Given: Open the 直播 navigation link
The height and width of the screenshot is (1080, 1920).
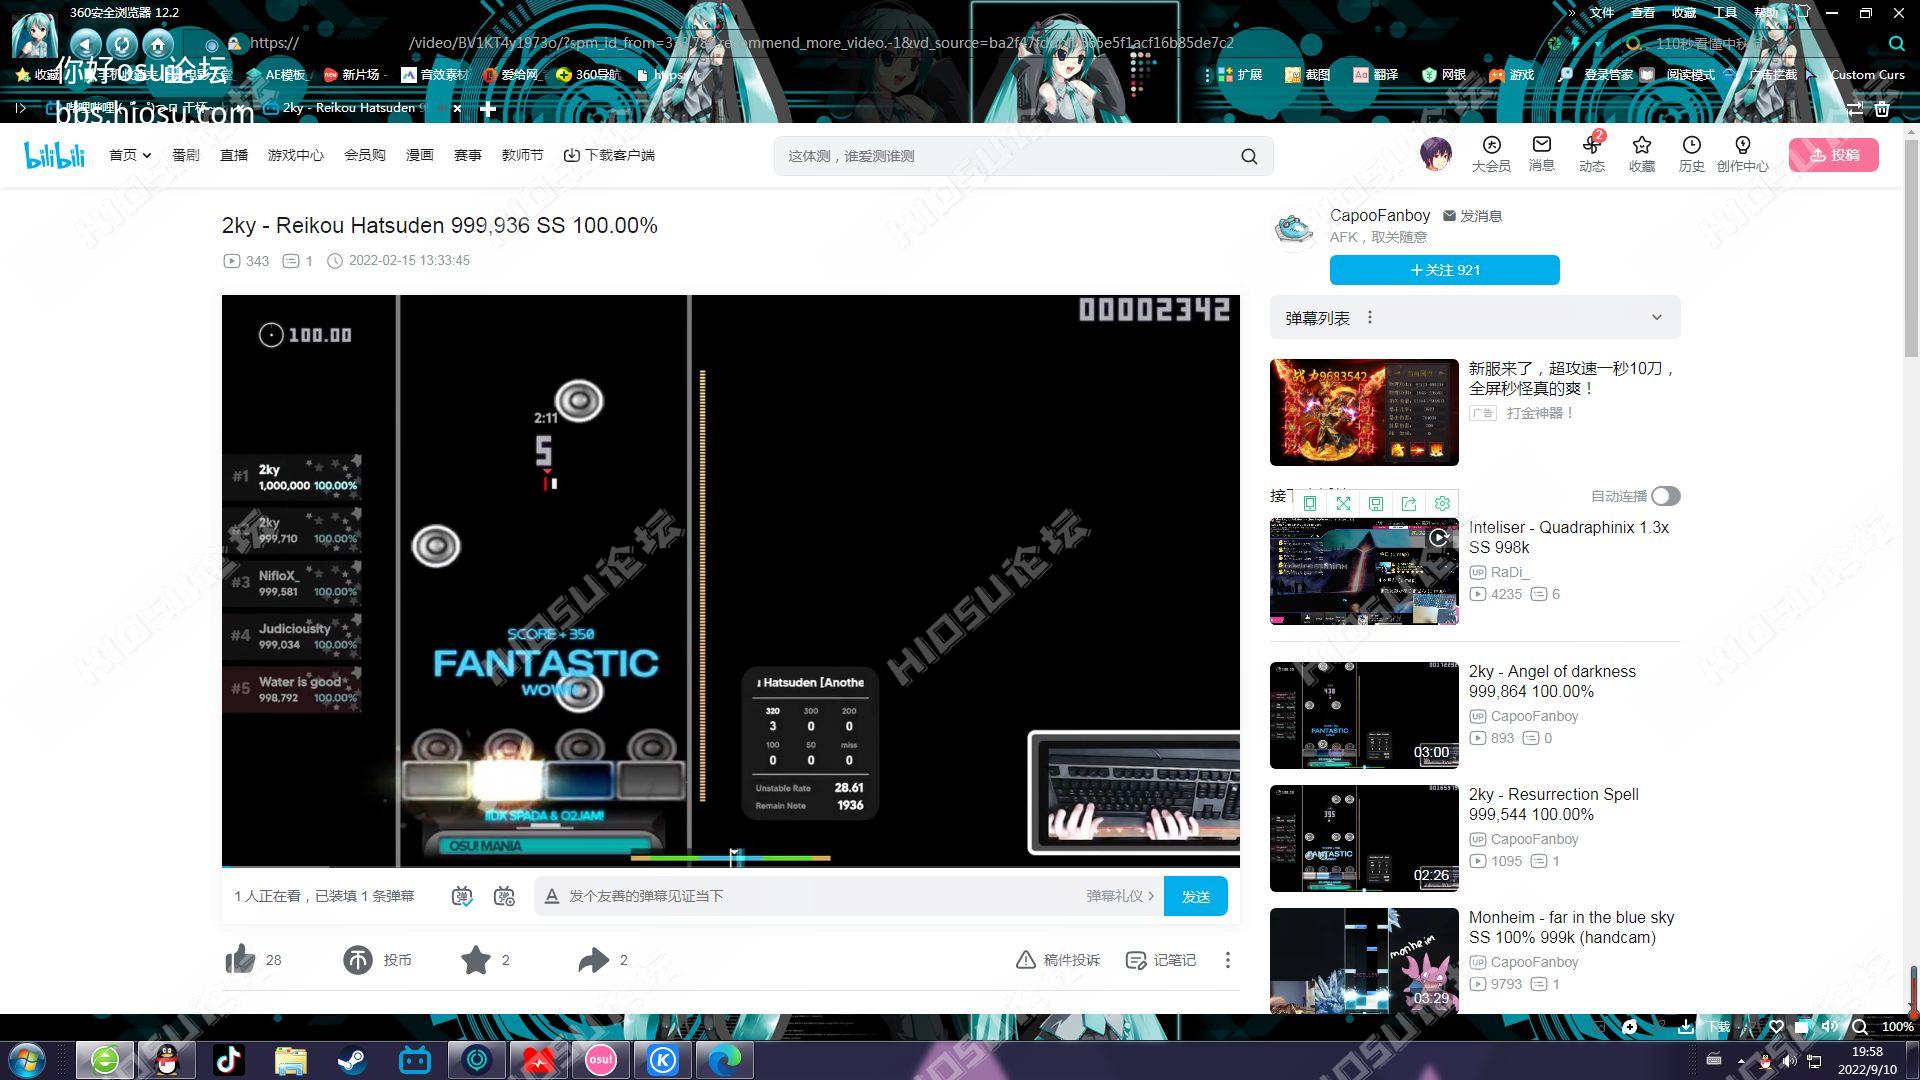Looking at the screenshot, I should point(234,155).
